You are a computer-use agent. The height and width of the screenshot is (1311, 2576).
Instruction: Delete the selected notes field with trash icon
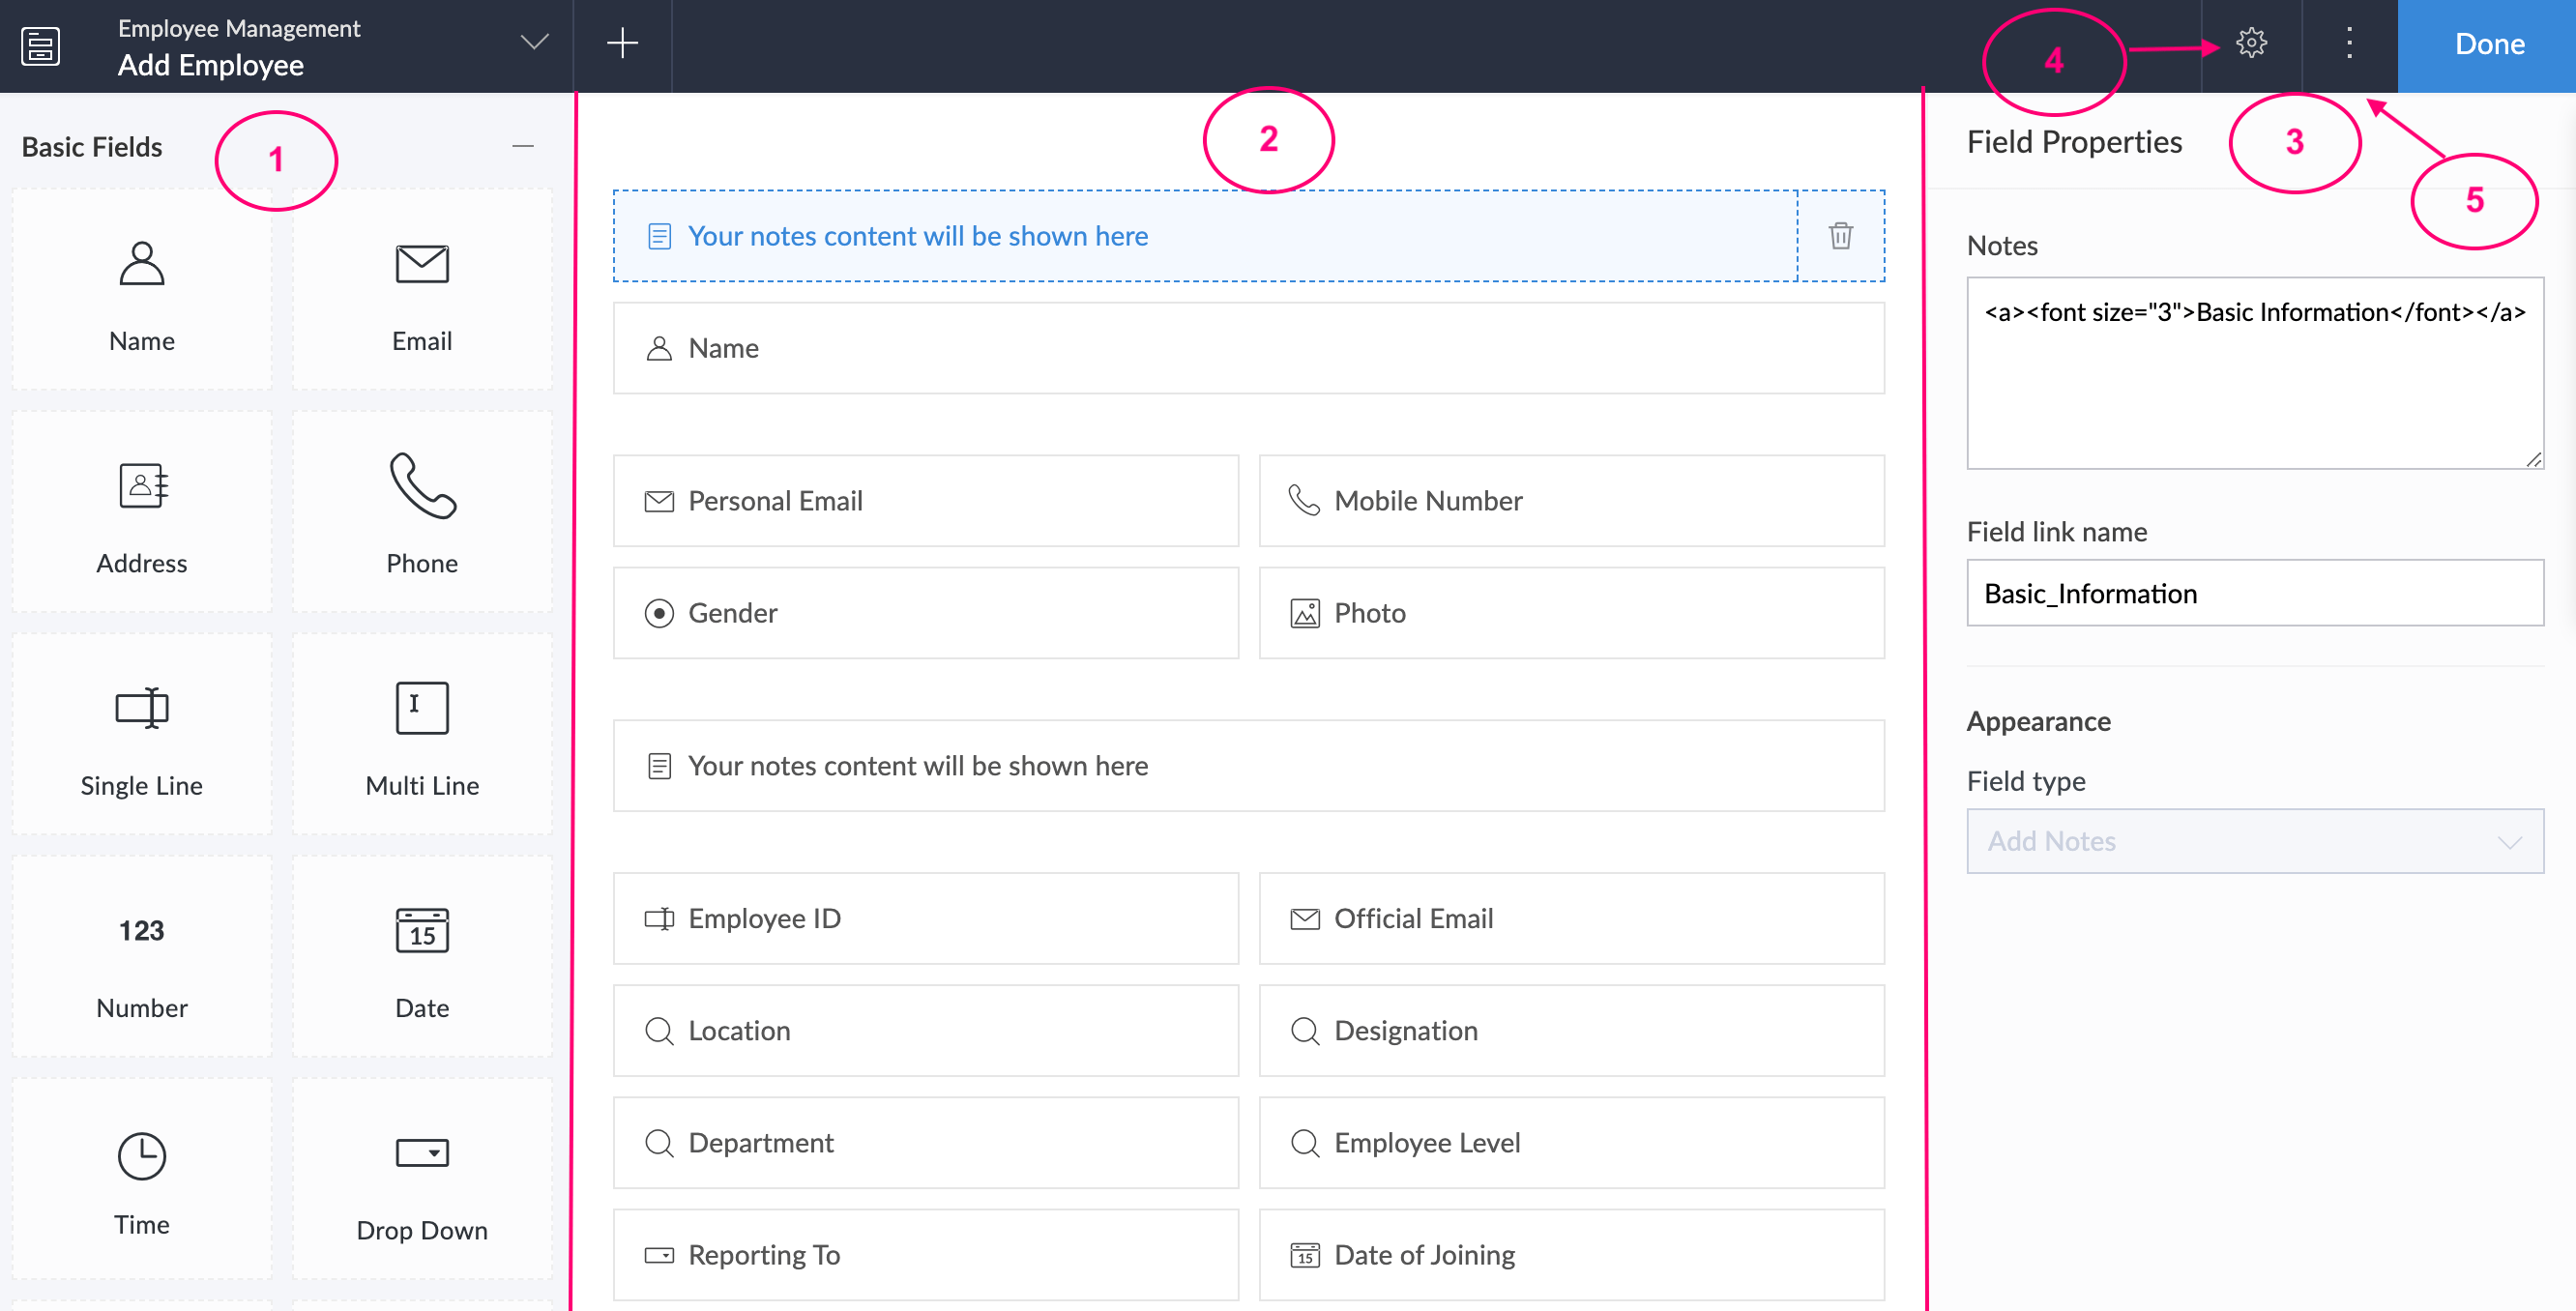pos(1840,236)
